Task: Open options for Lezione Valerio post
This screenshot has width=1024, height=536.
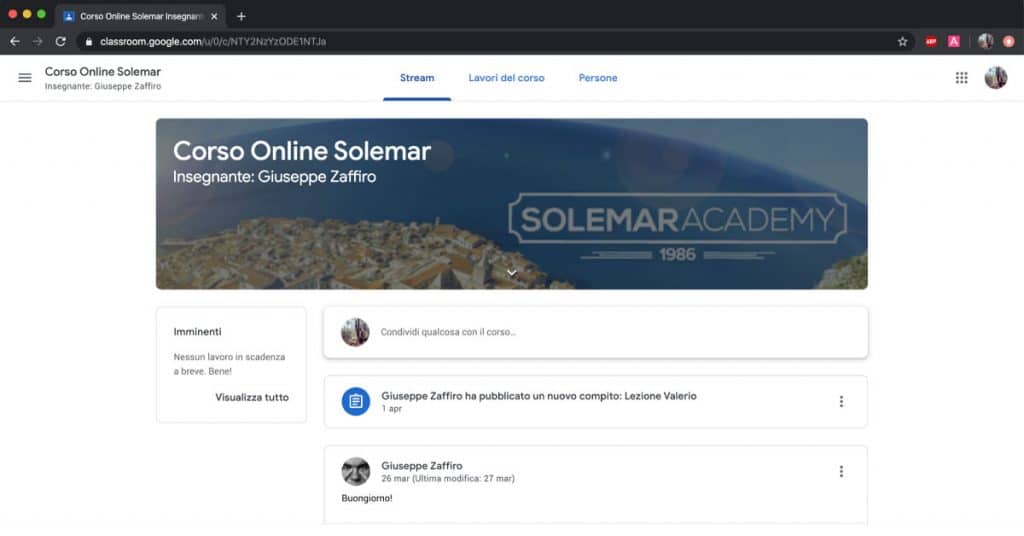Action: click(x=841, y=402)
